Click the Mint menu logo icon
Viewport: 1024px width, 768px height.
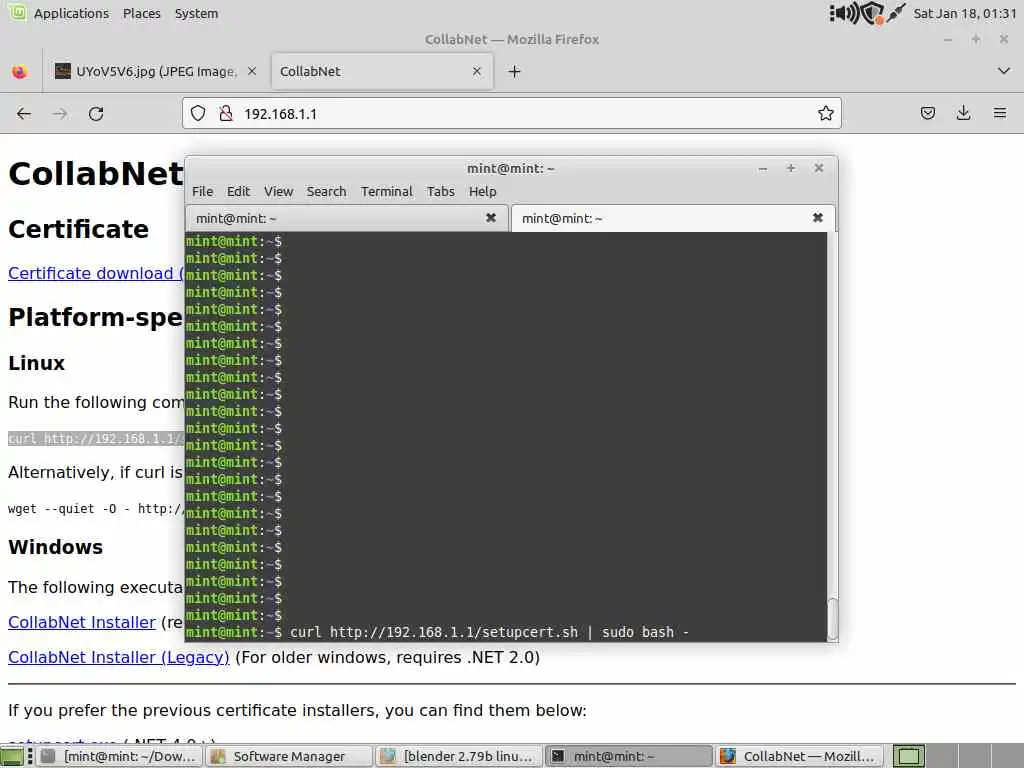tap(17, 12)
